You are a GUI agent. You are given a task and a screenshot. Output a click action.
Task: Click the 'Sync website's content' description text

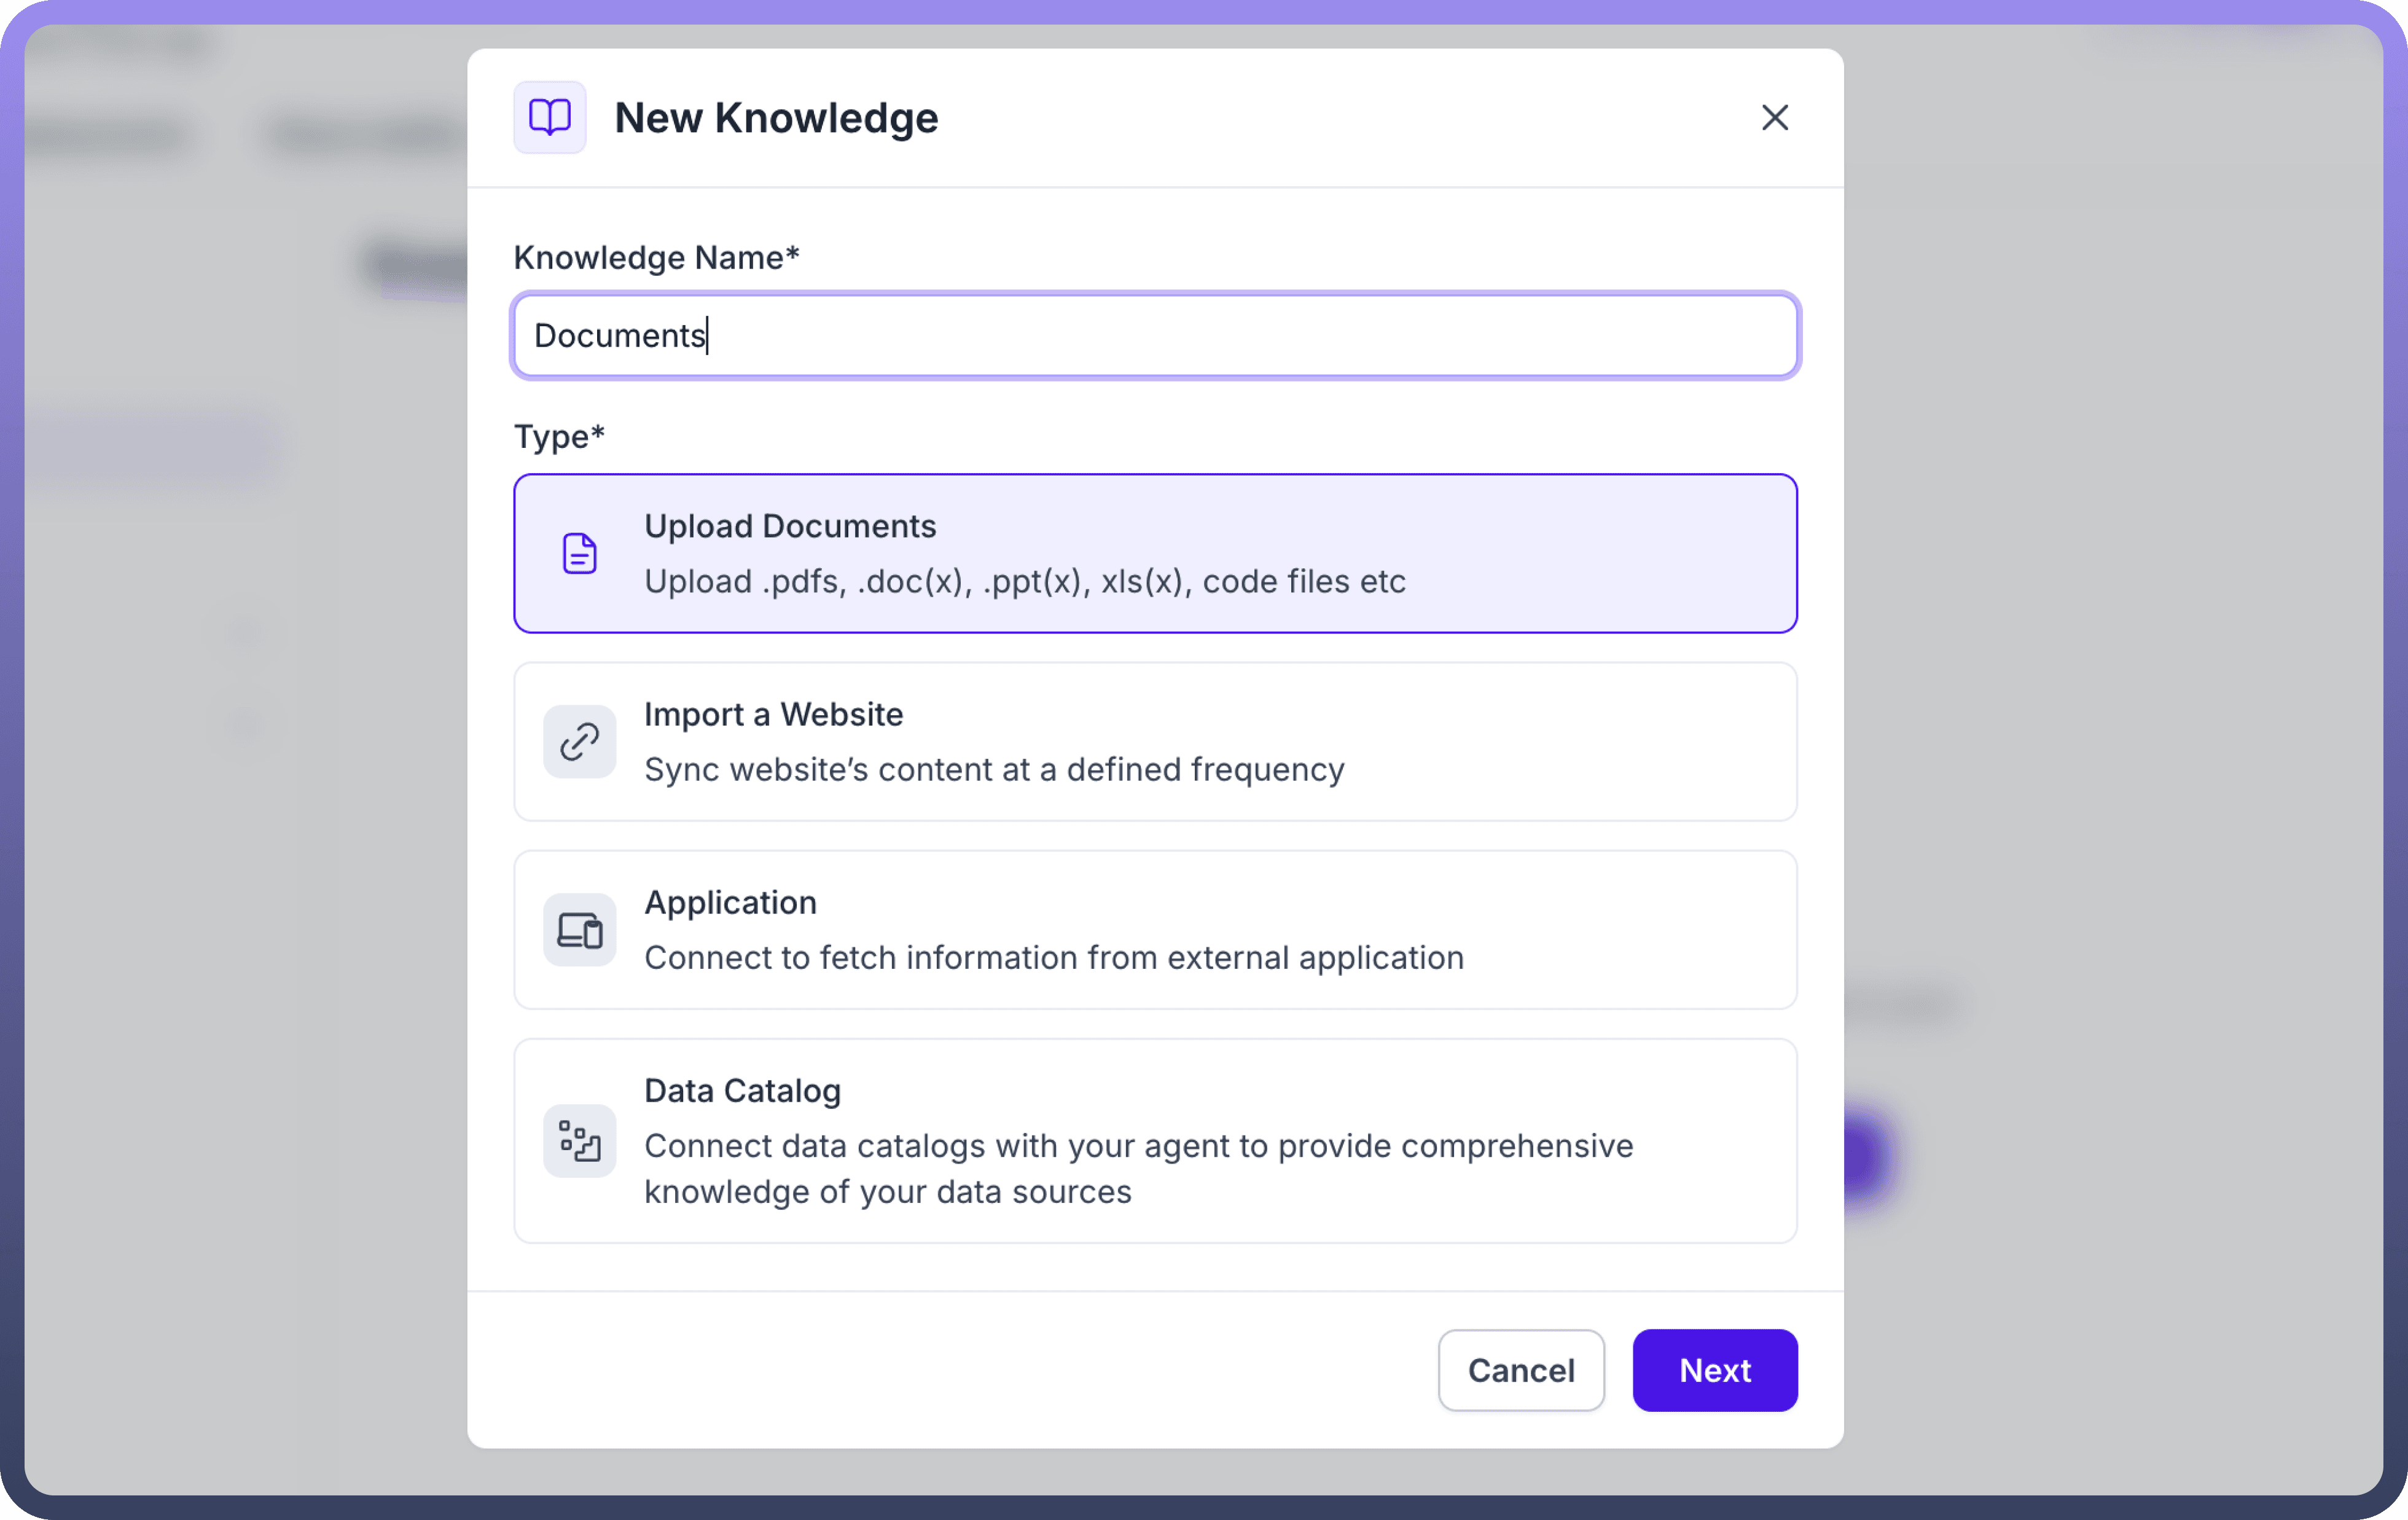tap(994, 769)
